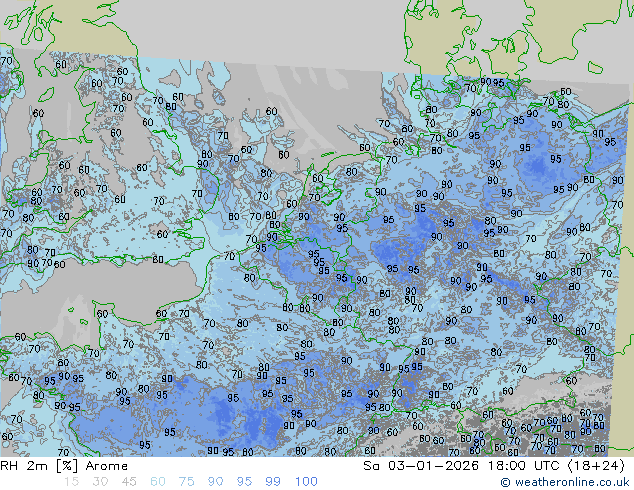Click the 'RH 2m [%]' title label
This screenshot has width=634, height=490.
tap(39, 466)
